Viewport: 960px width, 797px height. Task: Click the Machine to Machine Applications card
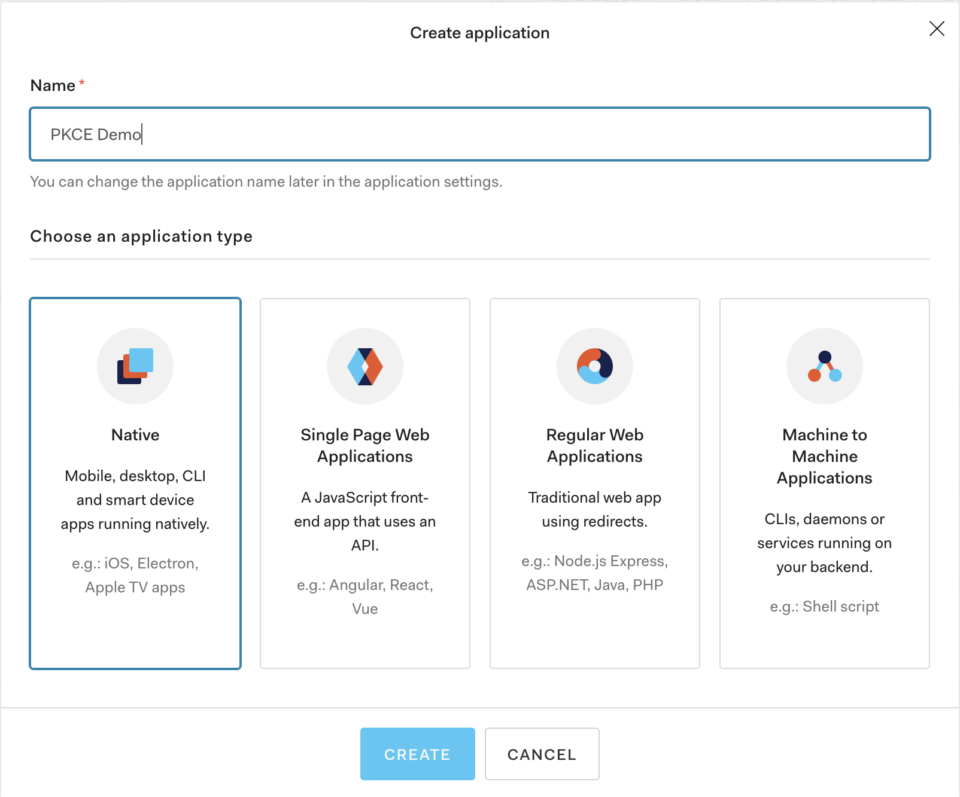[824, 480]
